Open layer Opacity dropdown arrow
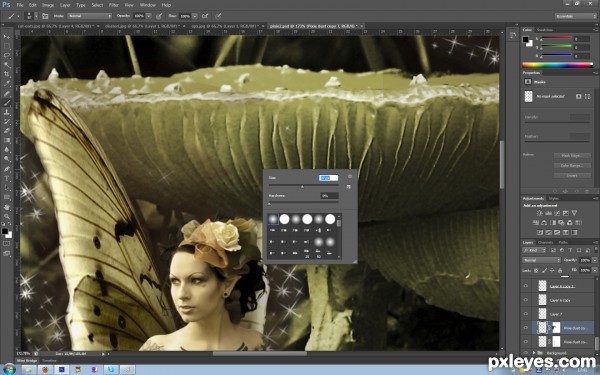 tap(594, 260)
